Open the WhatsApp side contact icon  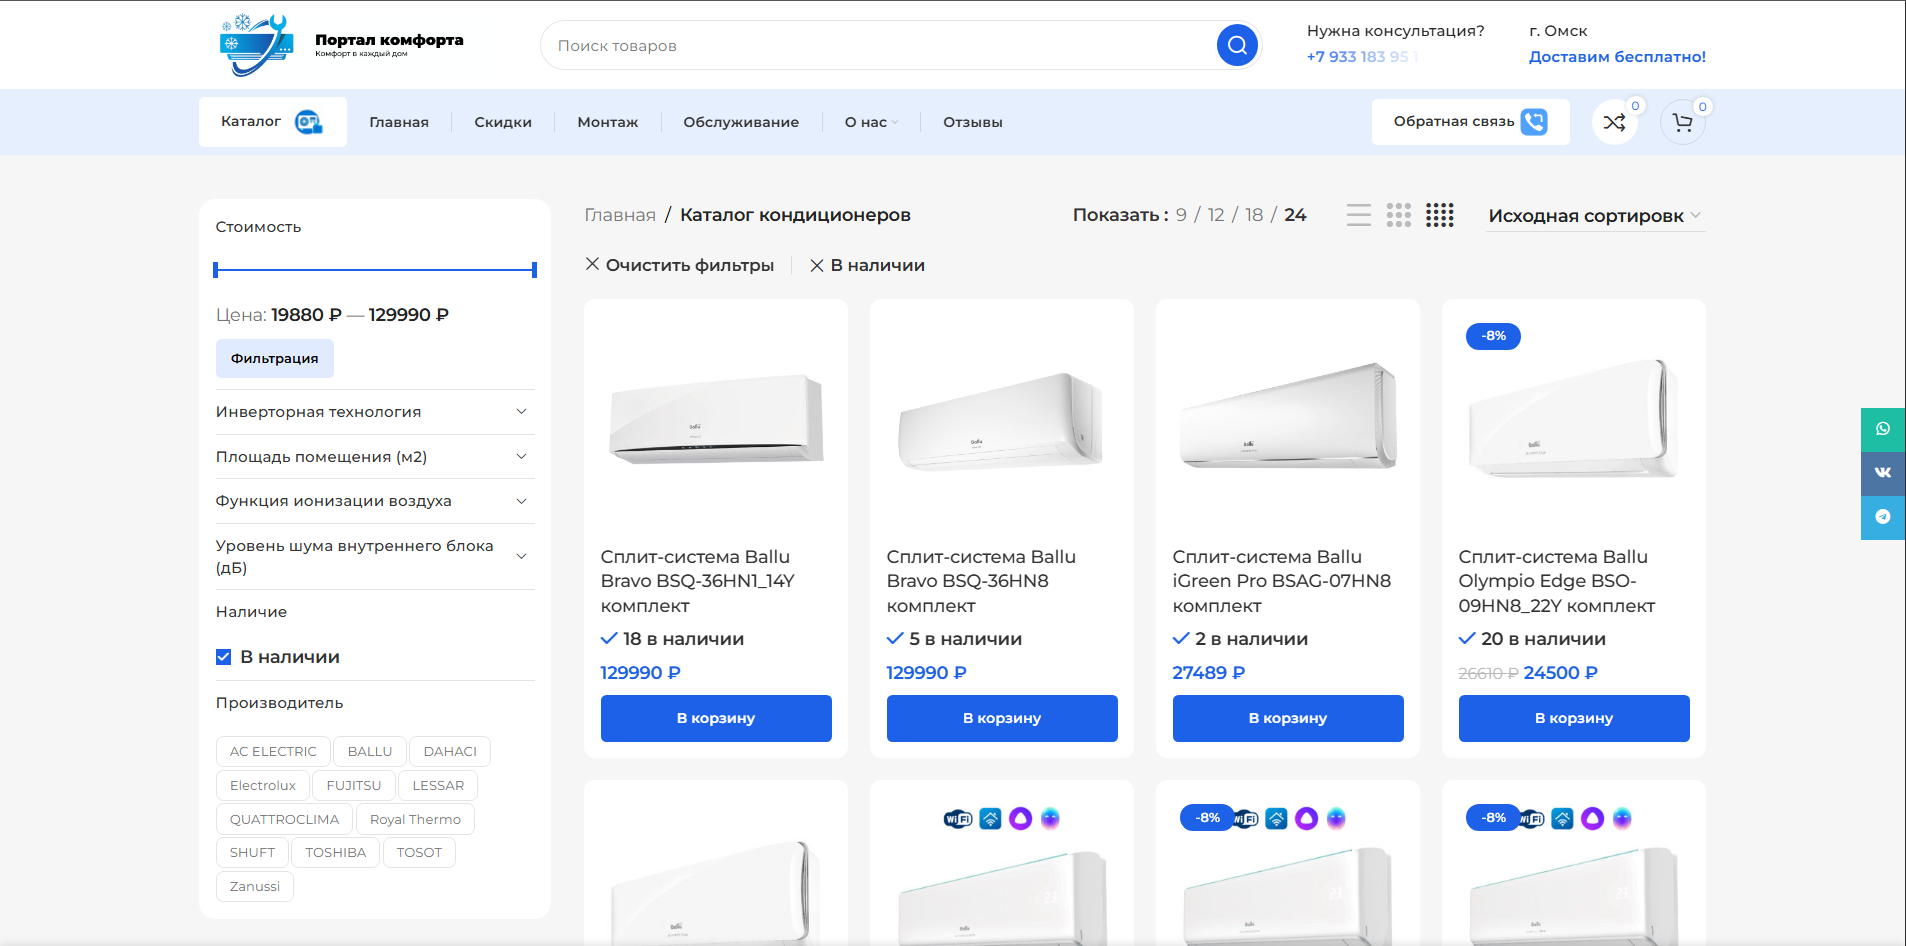tap(1883, 429)
